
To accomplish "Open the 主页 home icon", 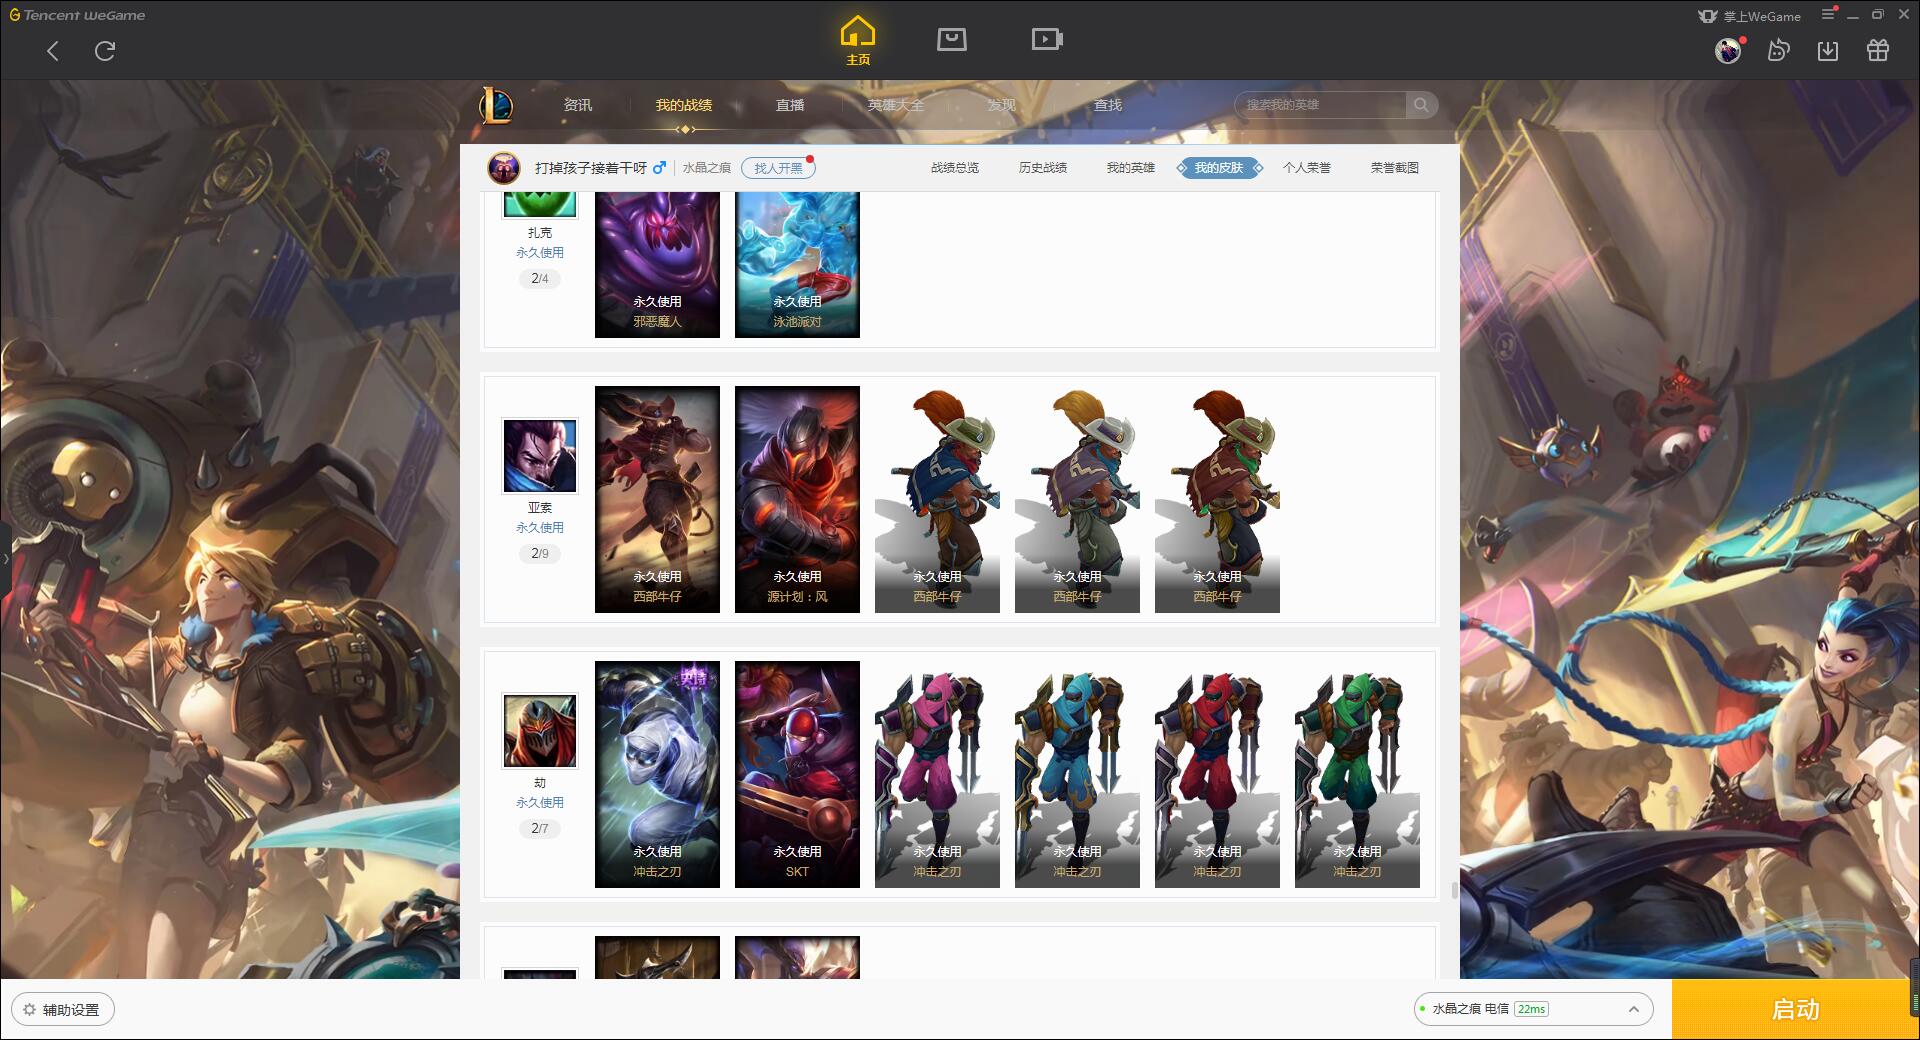I will point(858,41).
